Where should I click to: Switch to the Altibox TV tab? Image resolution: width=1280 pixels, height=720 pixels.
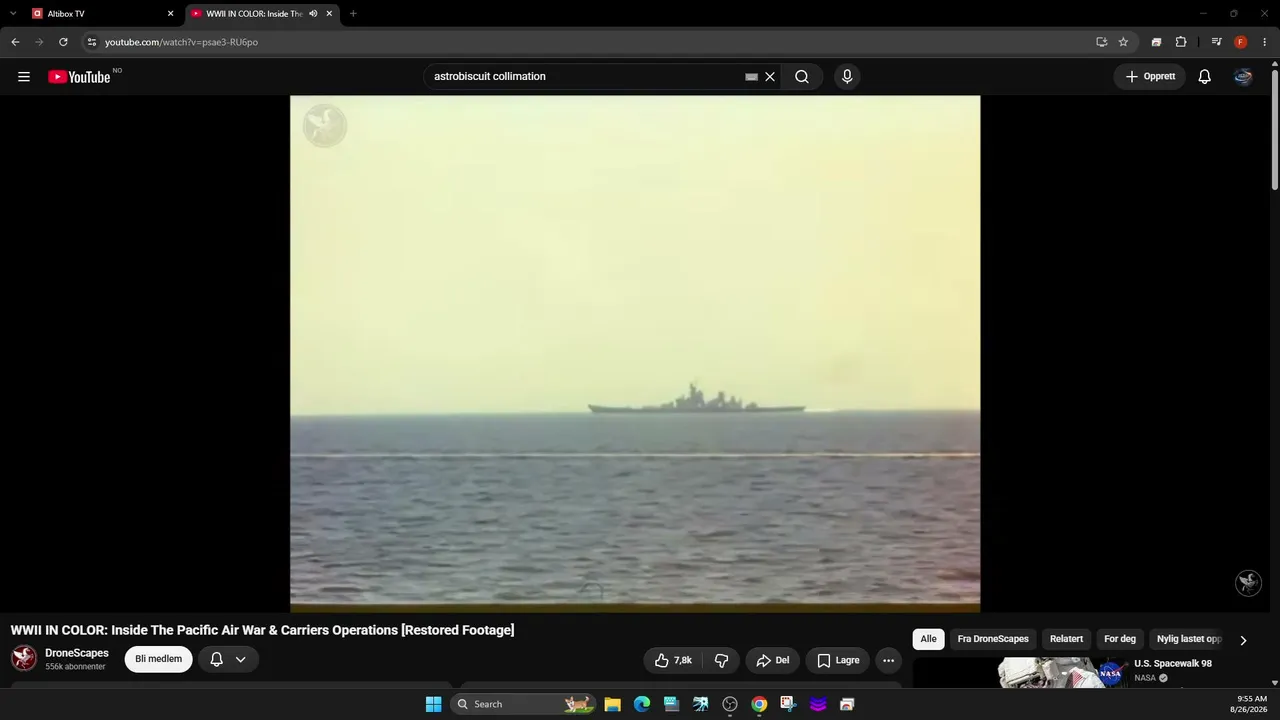104,14
